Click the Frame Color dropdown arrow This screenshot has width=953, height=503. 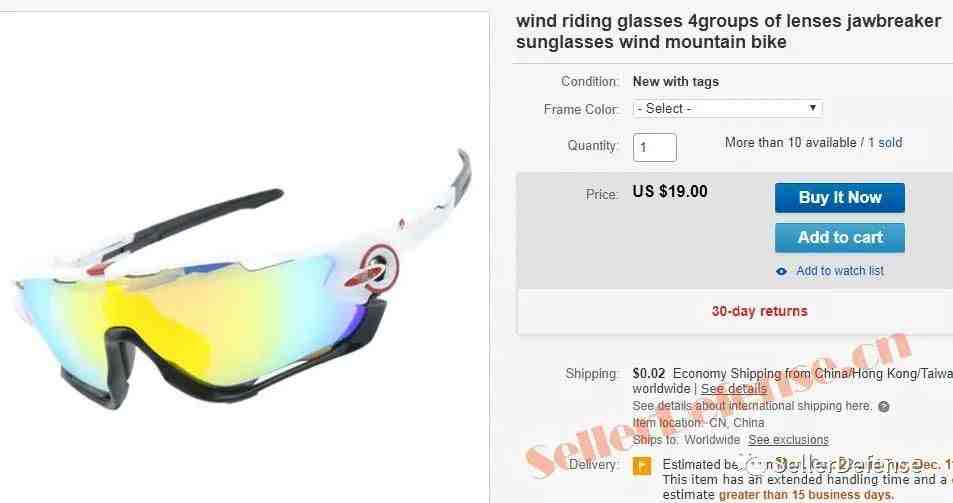click(813, 108)
